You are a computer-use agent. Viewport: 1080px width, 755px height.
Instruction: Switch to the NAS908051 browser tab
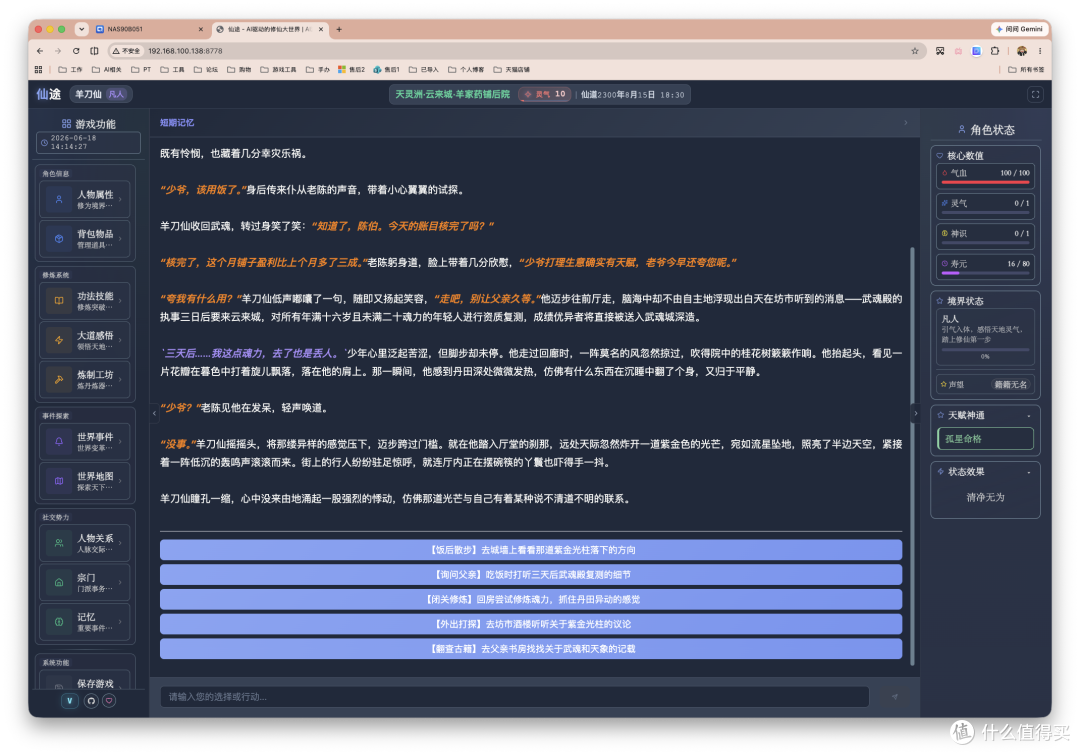(x=150, y=29)
